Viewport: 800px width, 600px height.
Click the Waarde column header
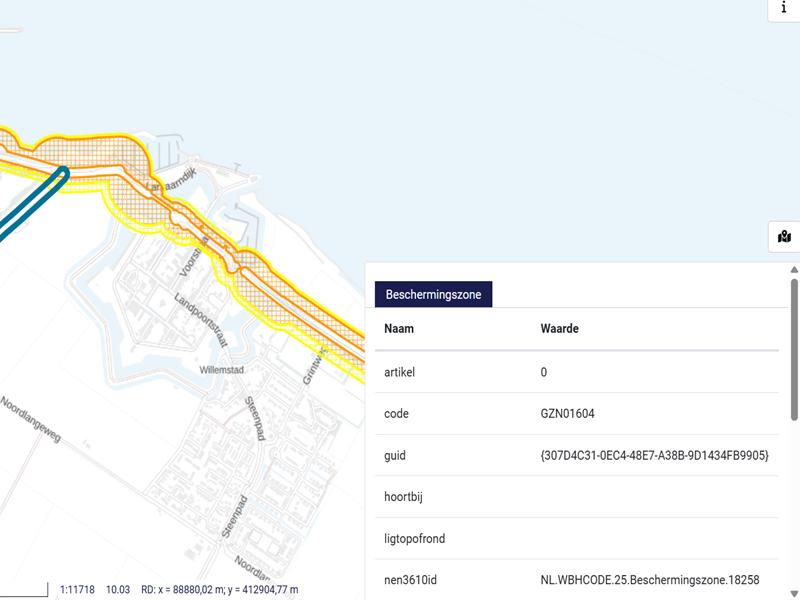[x=559, y=329]
